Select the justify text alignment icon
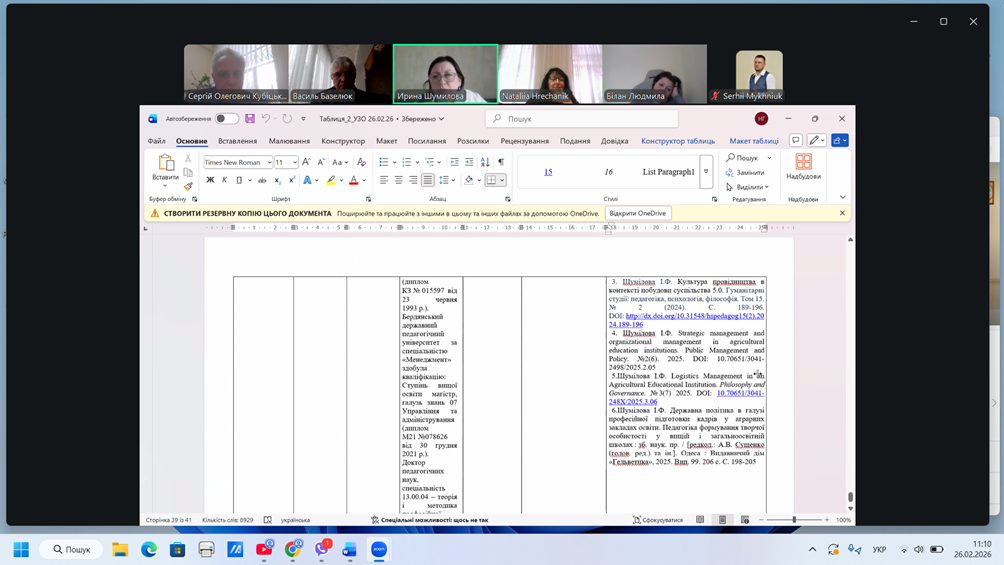This screenshot has width=1004, height=565. (428, 181)
